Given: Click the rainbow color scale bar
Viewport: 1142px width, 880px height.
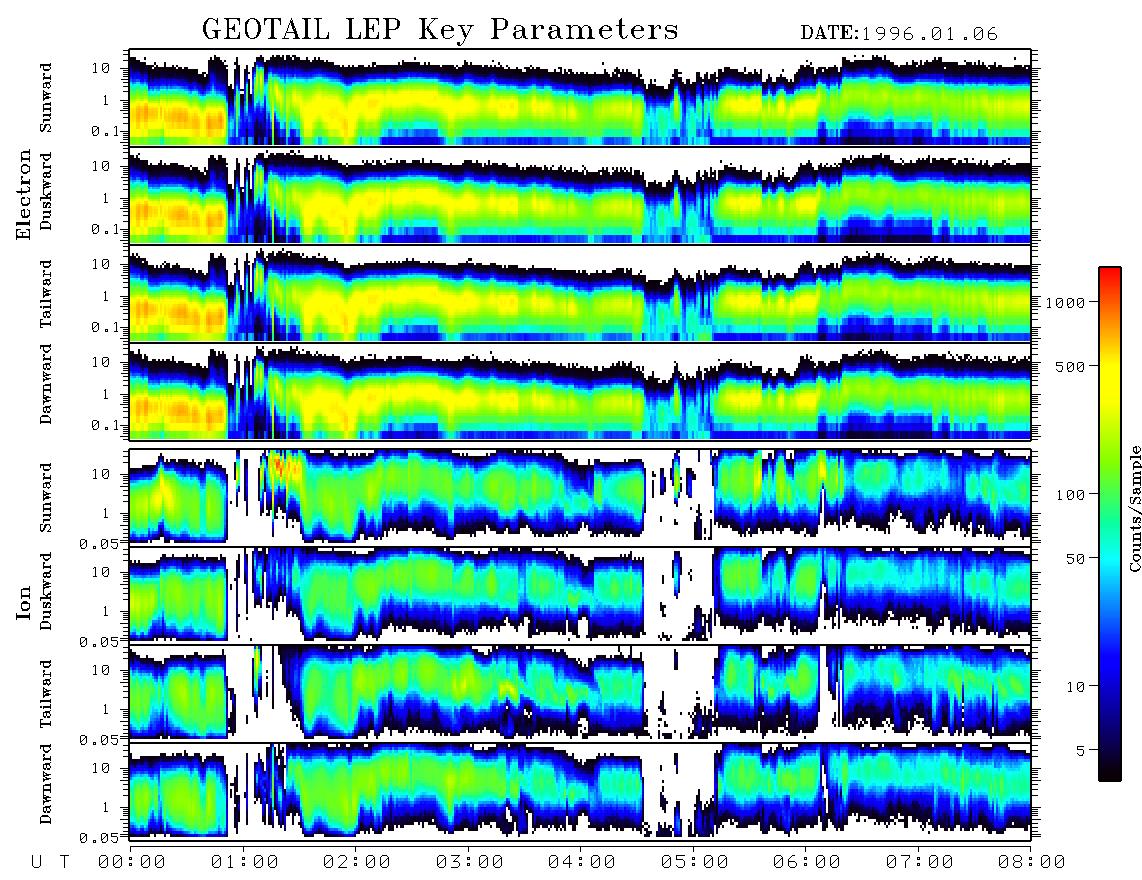Looking at the screenshot, I should [1110, 524].
